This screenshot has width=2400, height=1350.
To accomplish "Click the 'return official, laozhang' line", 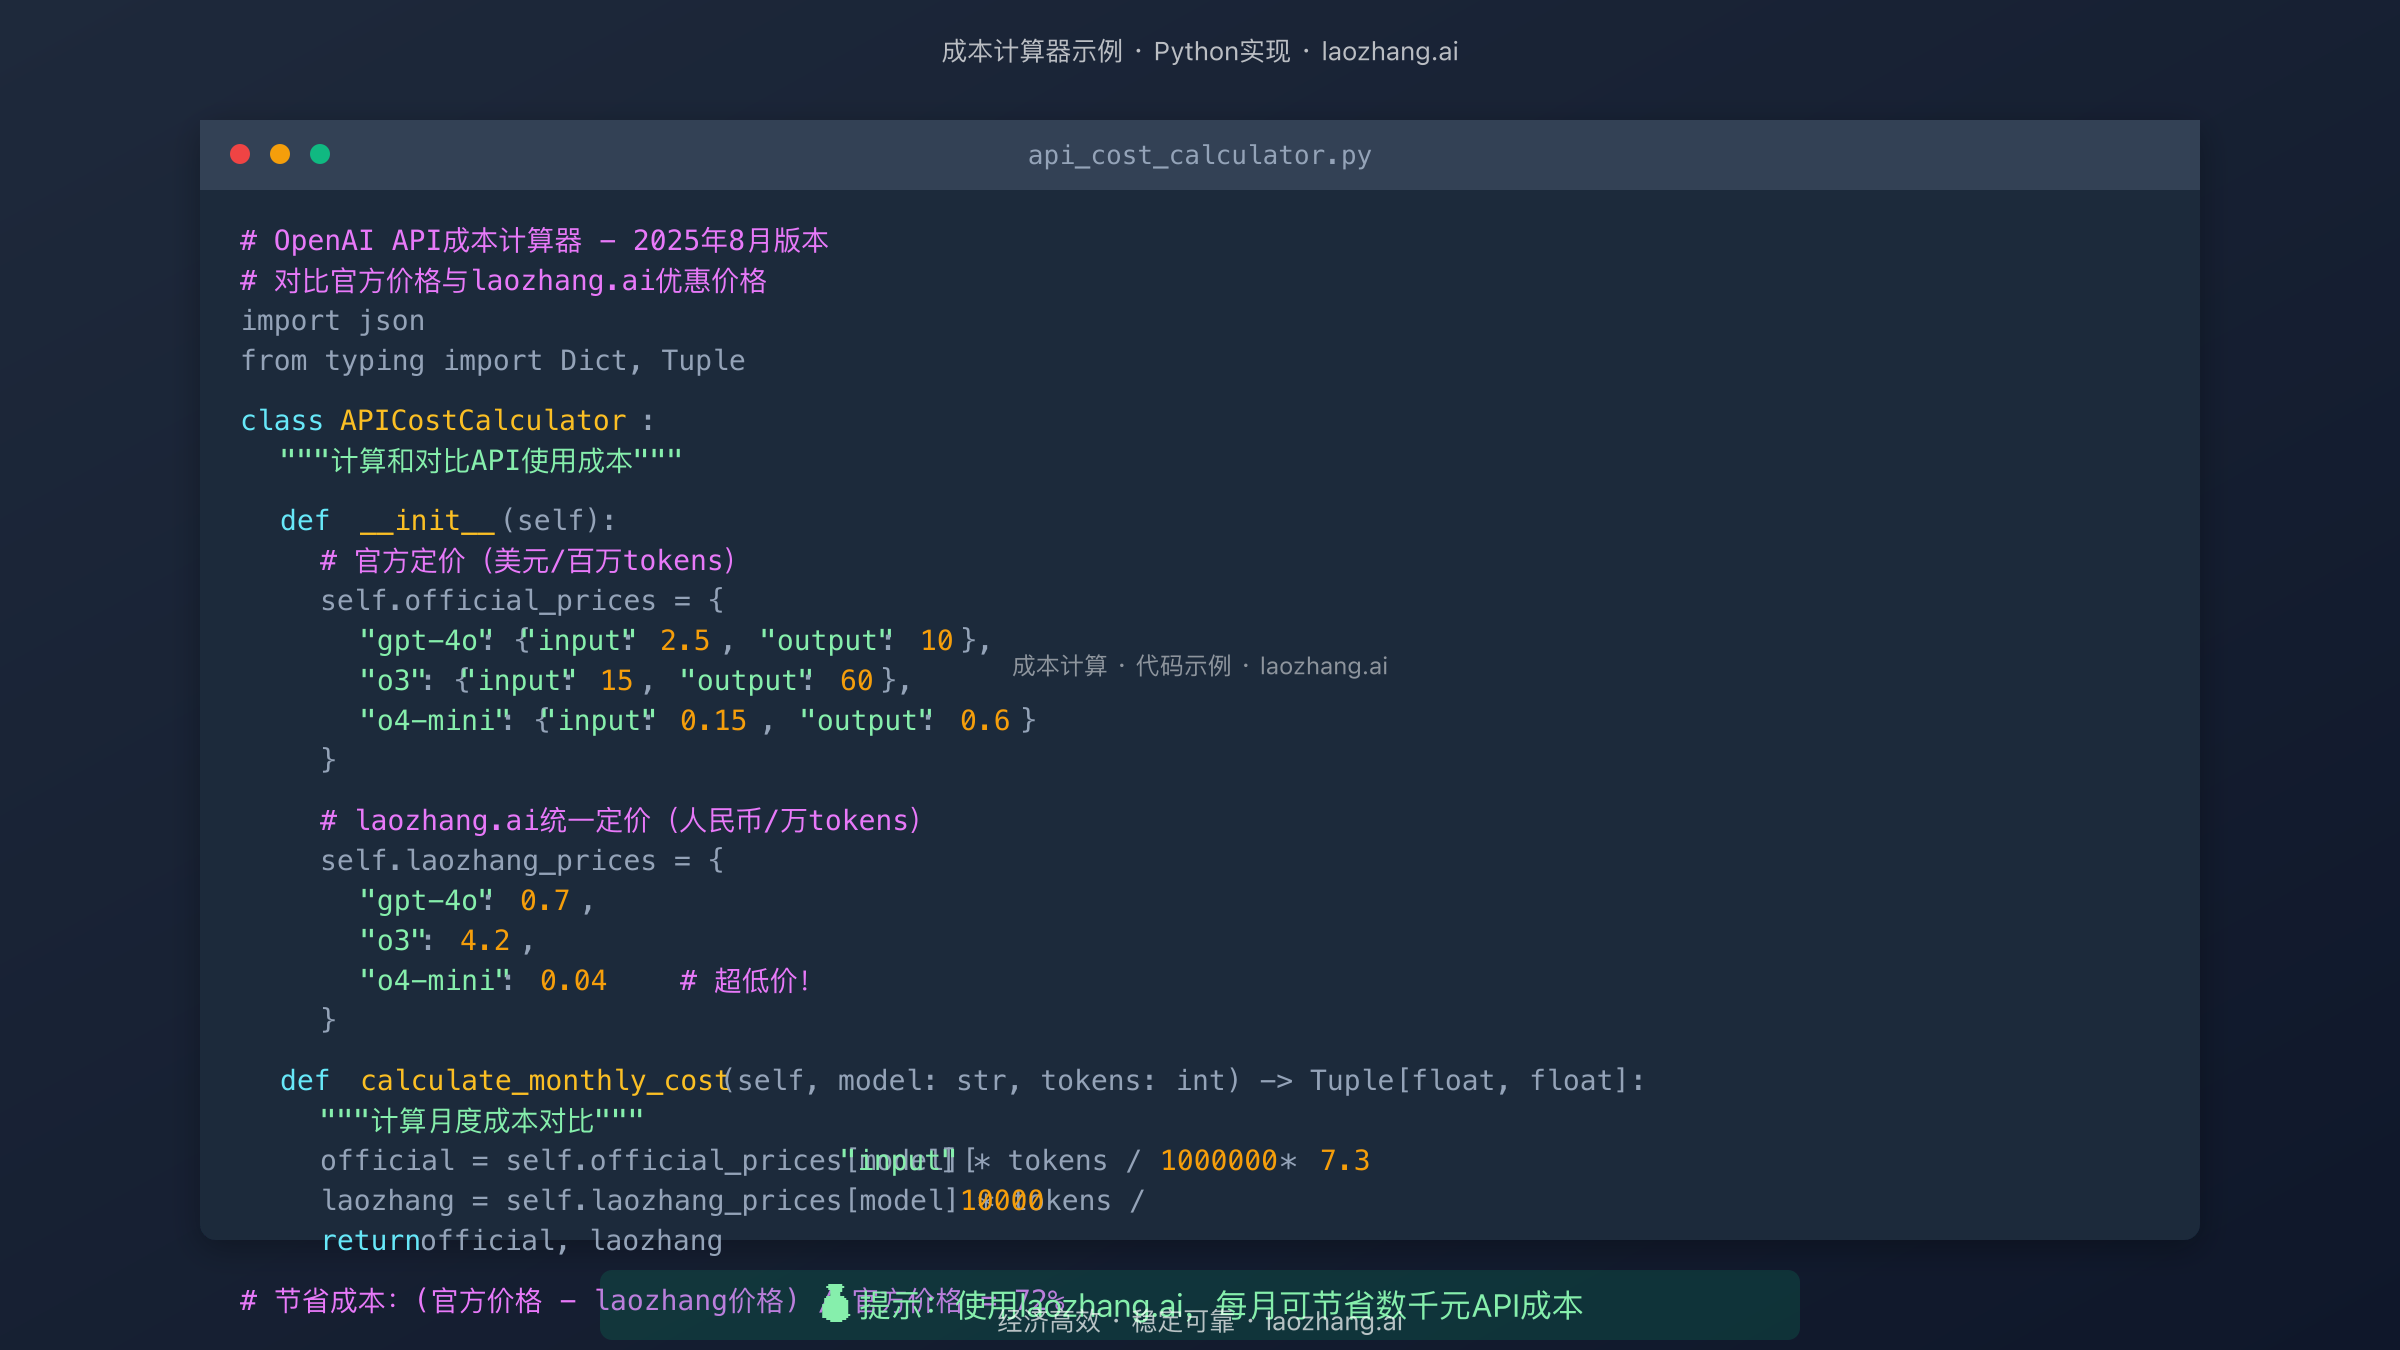I will click(x=522, y=1240).
